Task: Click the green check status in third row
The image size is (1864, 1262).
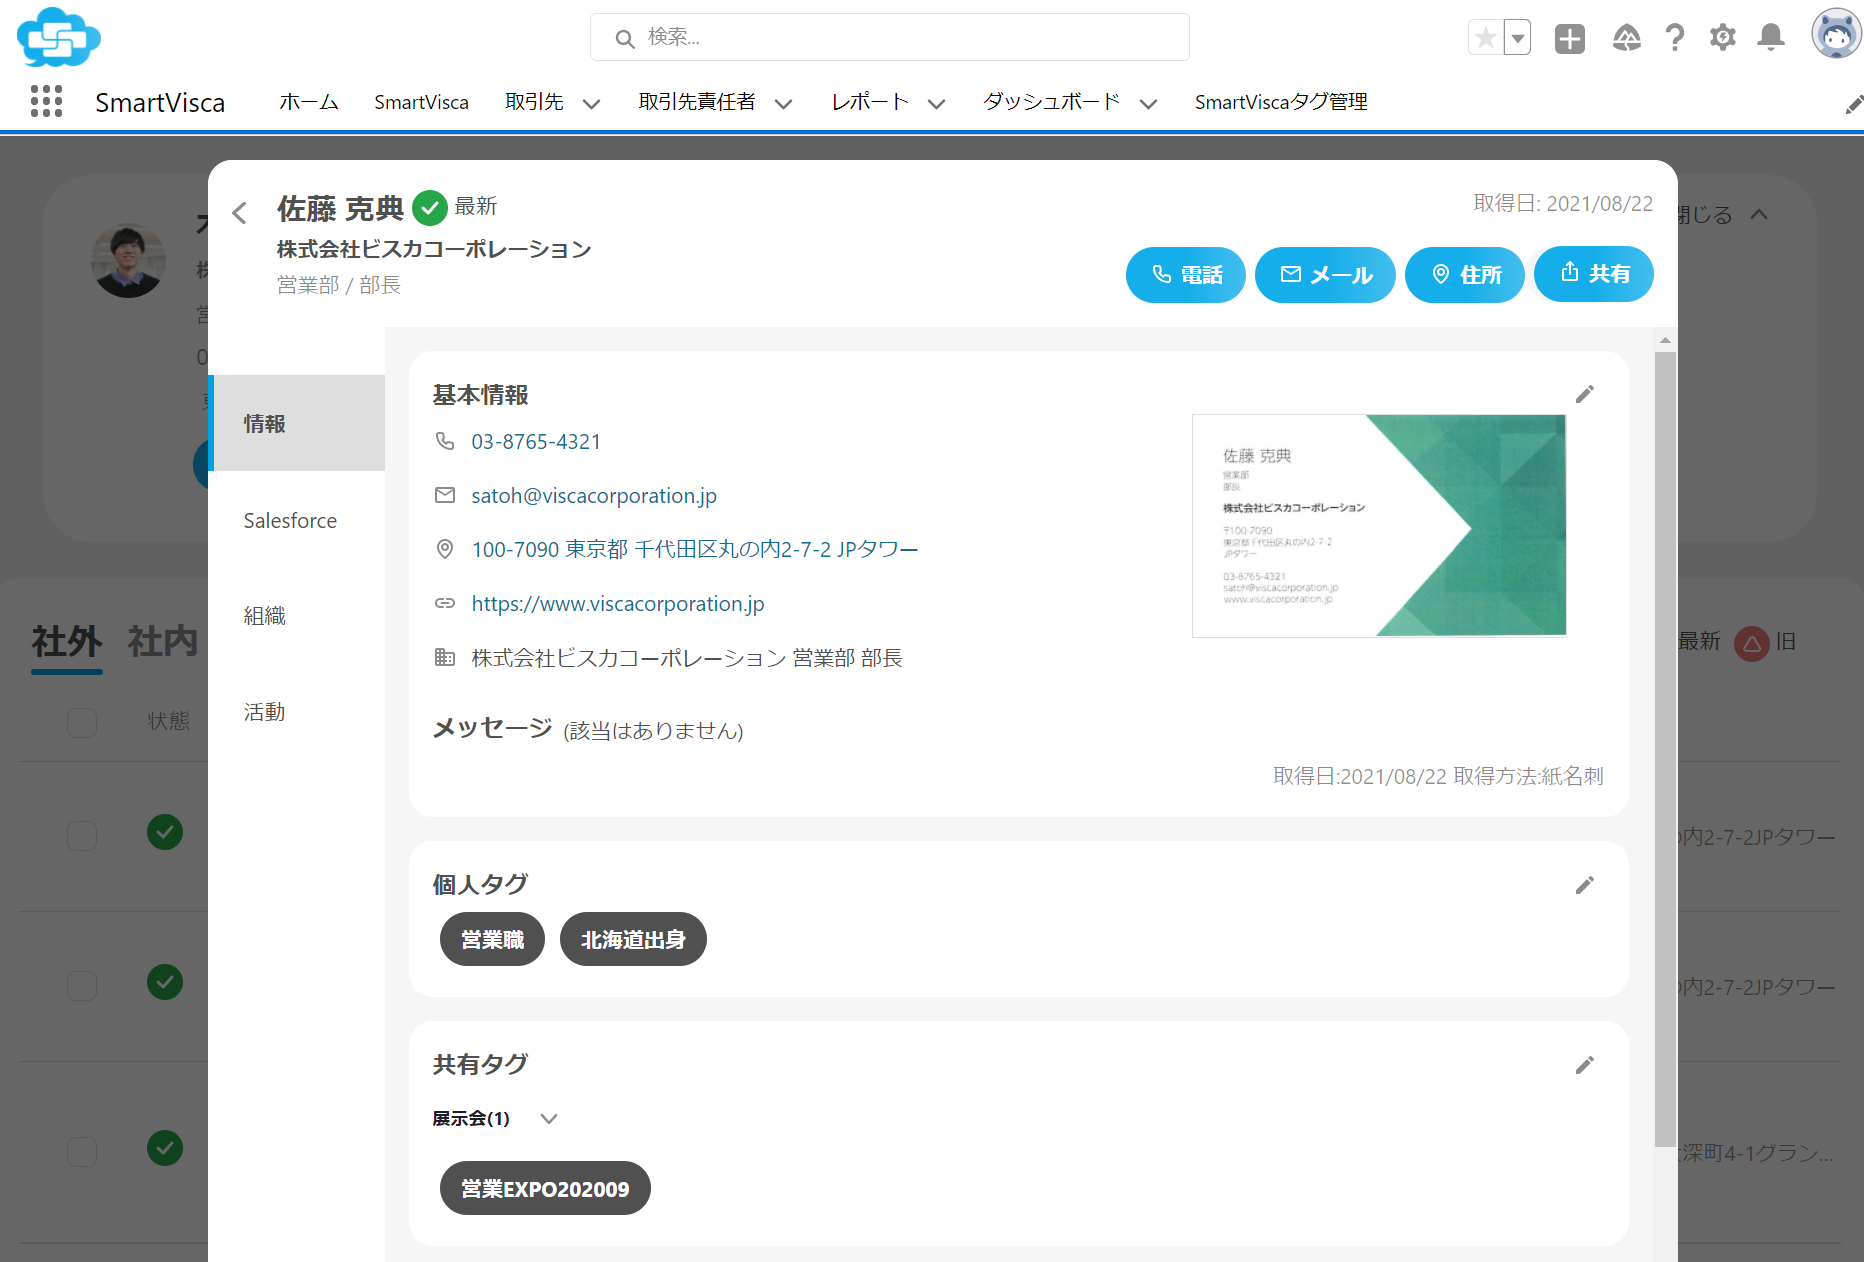Action: click(x=165, y=1148)
